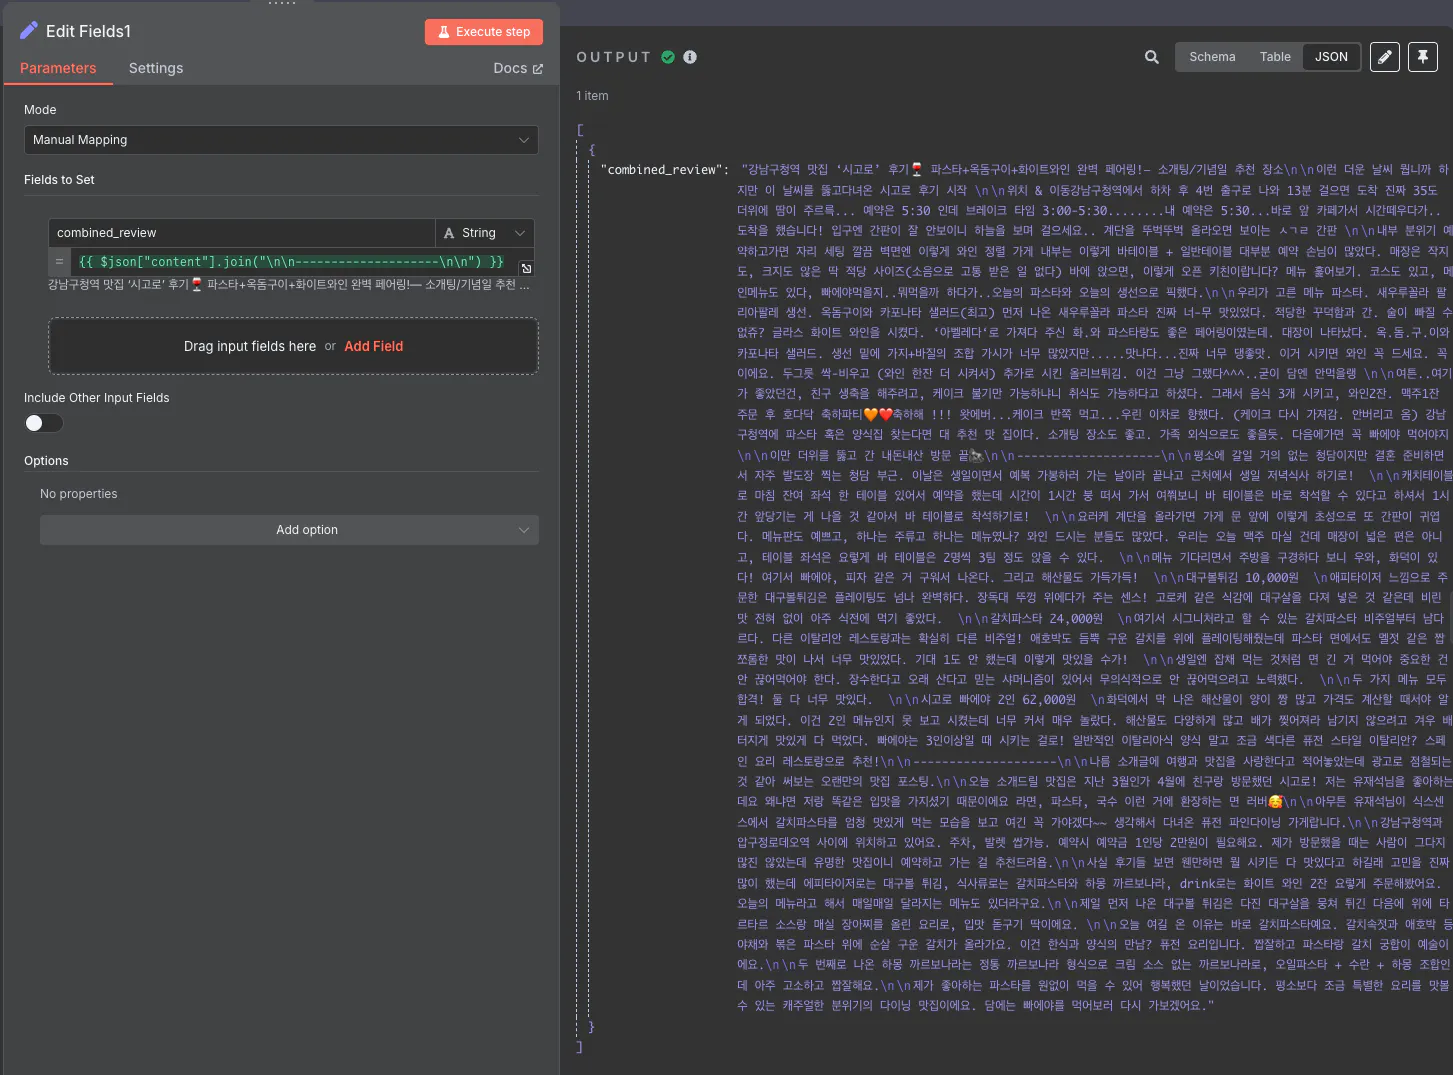1453x1075 pixels.
Task: Switch output view to Table
Action: click(x=1275, y=57)
